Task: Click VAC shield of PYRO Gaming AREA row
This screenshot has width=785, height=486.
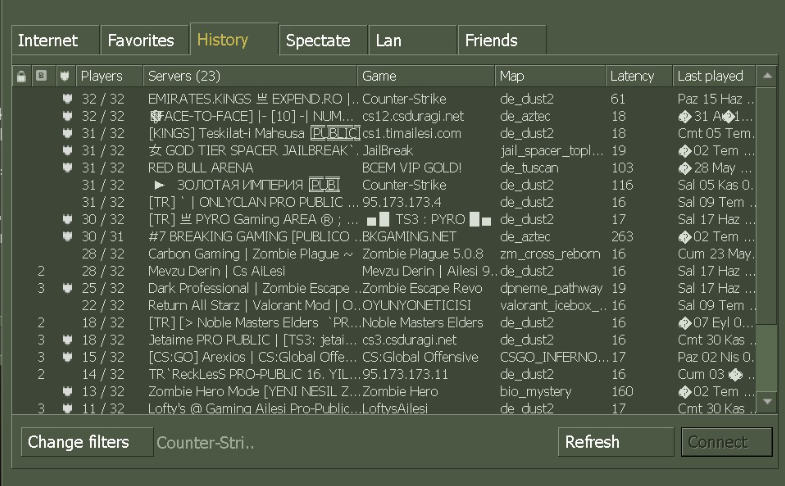Action: click(x=67, y=219)
